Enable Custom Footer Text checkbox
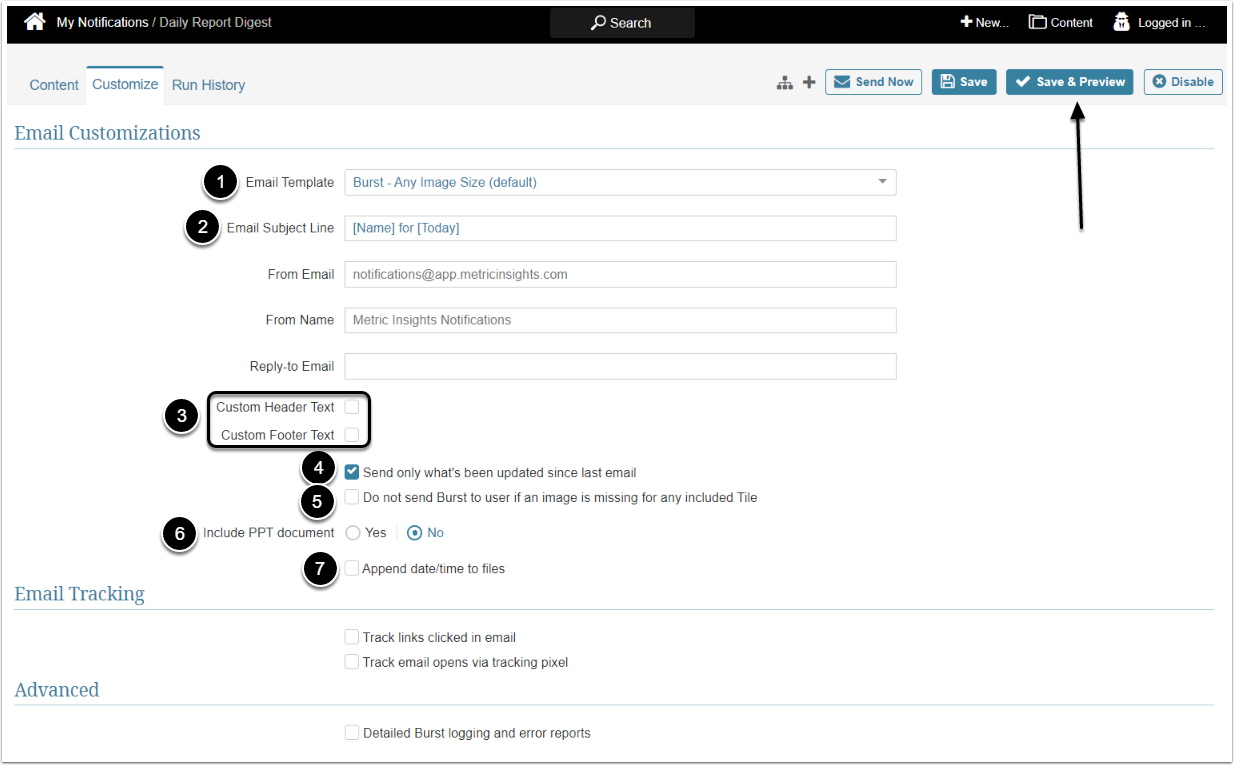 click(352, 435)
